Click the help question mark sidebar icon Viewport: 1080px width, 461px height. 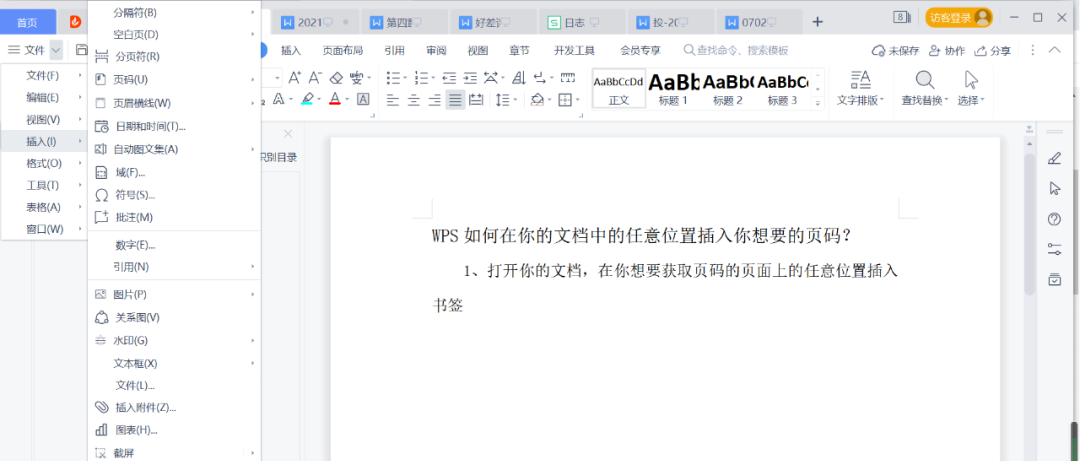click(1054, 219)
